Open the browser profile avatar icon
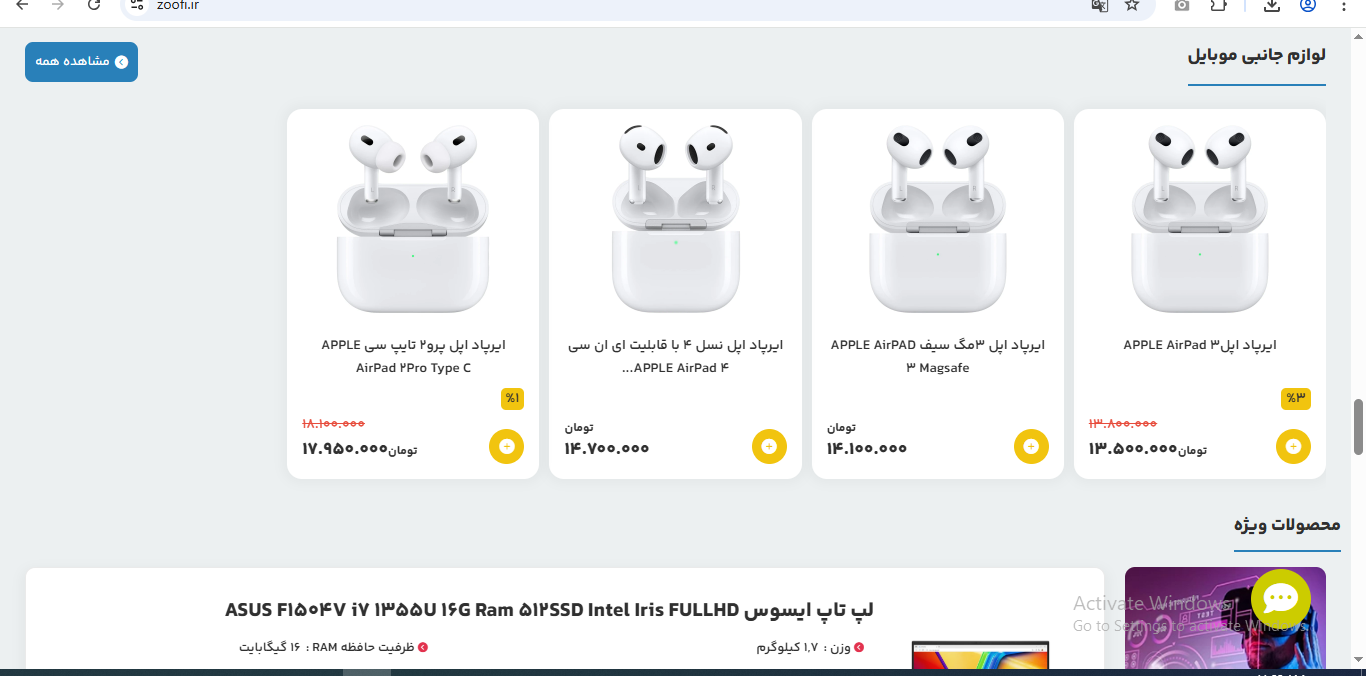1366x676 pixels. (1308, 5)
